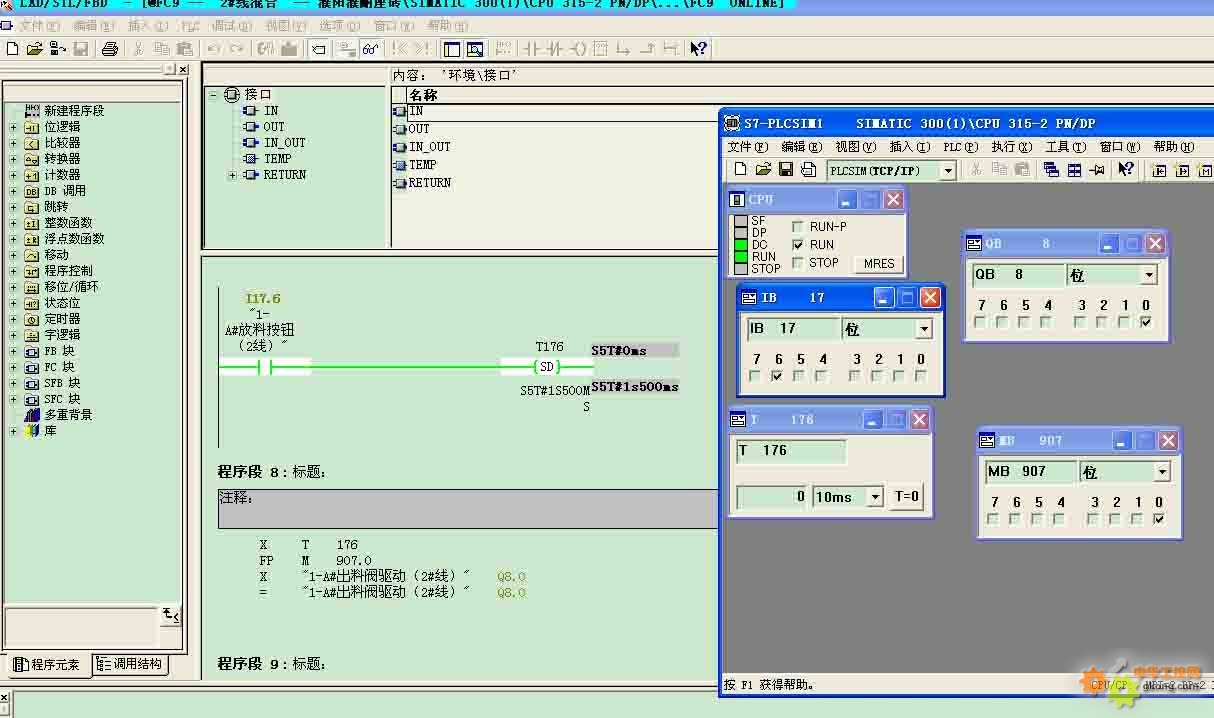The height and width of the screenshot is (718, 1214).
Task: Click the help pointer icon in PLCSIM toolbar
Action: click(x=1126, y=170)
